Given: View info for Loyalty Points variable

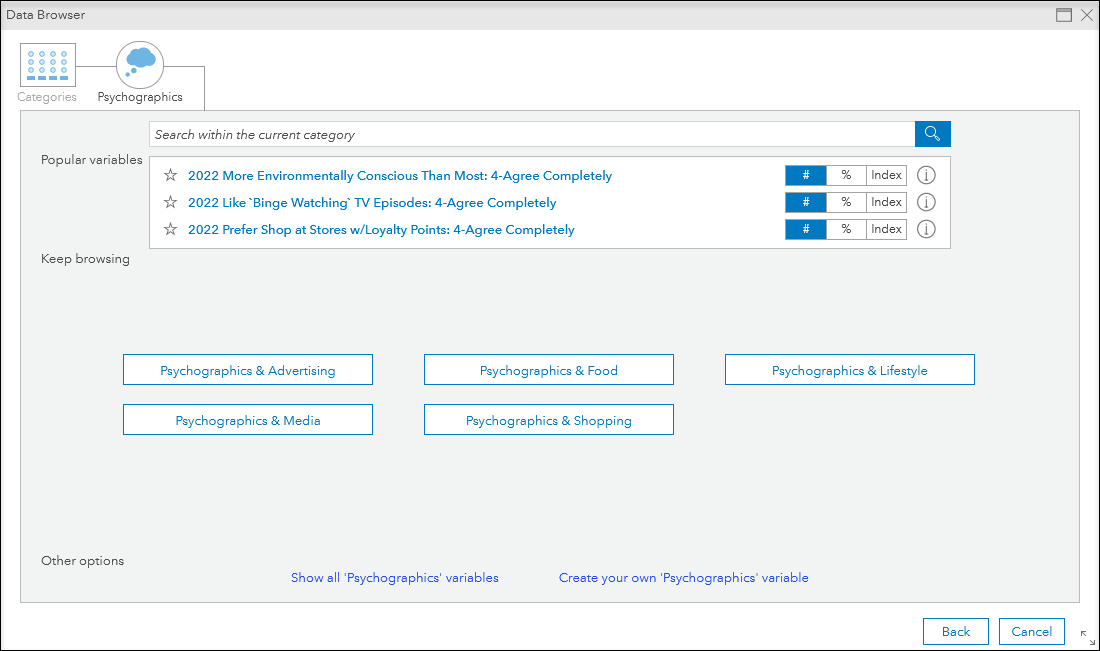Looking at the screenshot, I should 925,228.
